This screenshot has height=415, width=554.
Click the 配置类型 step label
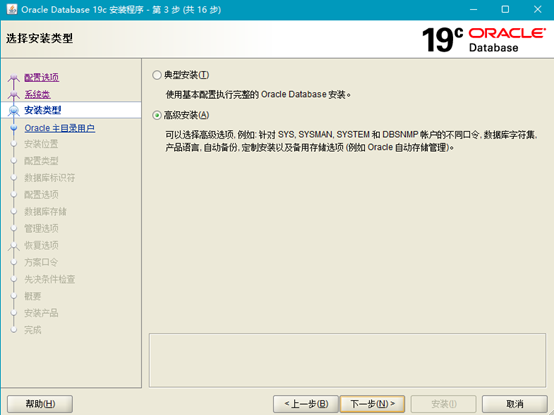[41, 161]
